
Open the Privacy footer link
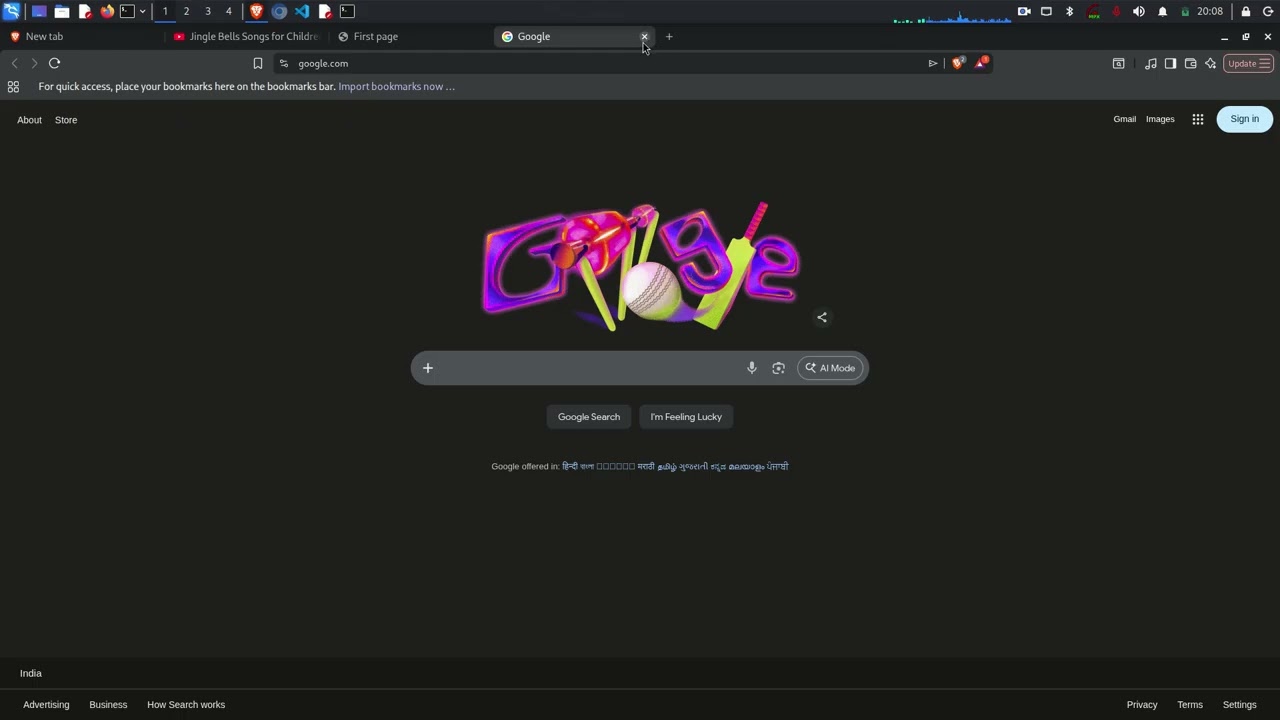[1142, 705]
